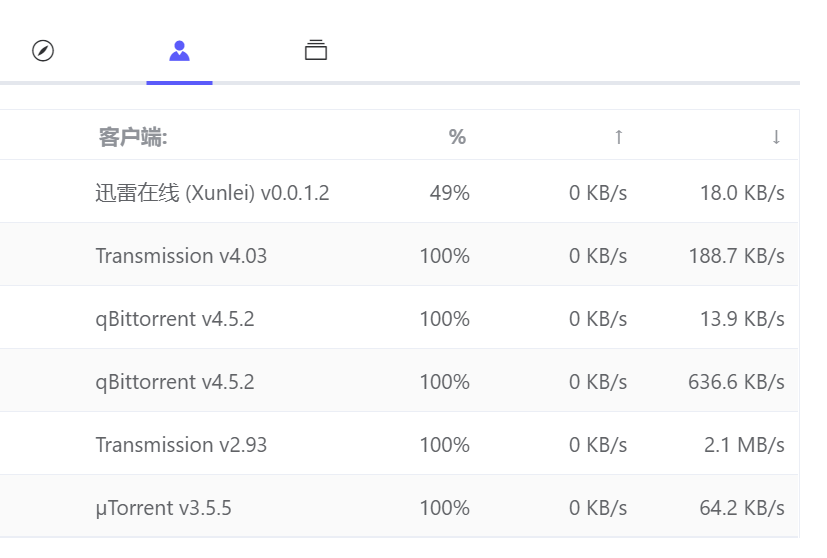The height and width of the screenshot is (558, 827).
Task: Click the 13.9 KB/s download speed cell
Action: (x=742, y=319)
